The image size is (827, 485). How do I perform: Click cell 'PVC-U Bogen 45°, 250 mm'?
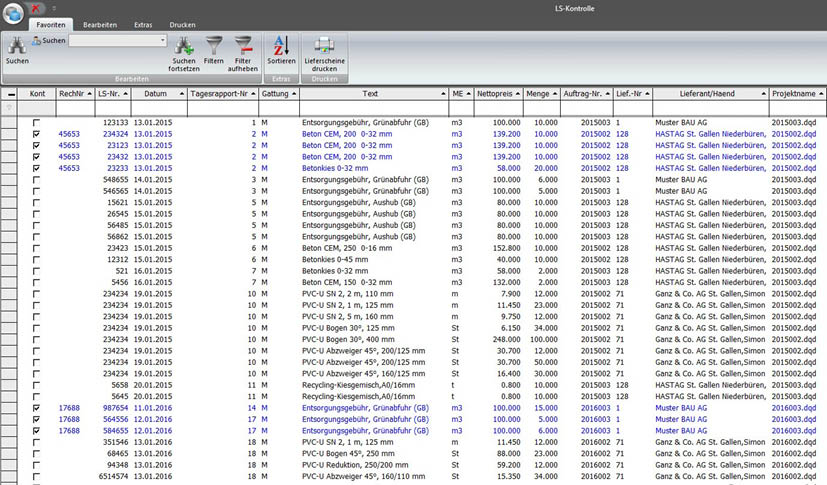(348, 454)
